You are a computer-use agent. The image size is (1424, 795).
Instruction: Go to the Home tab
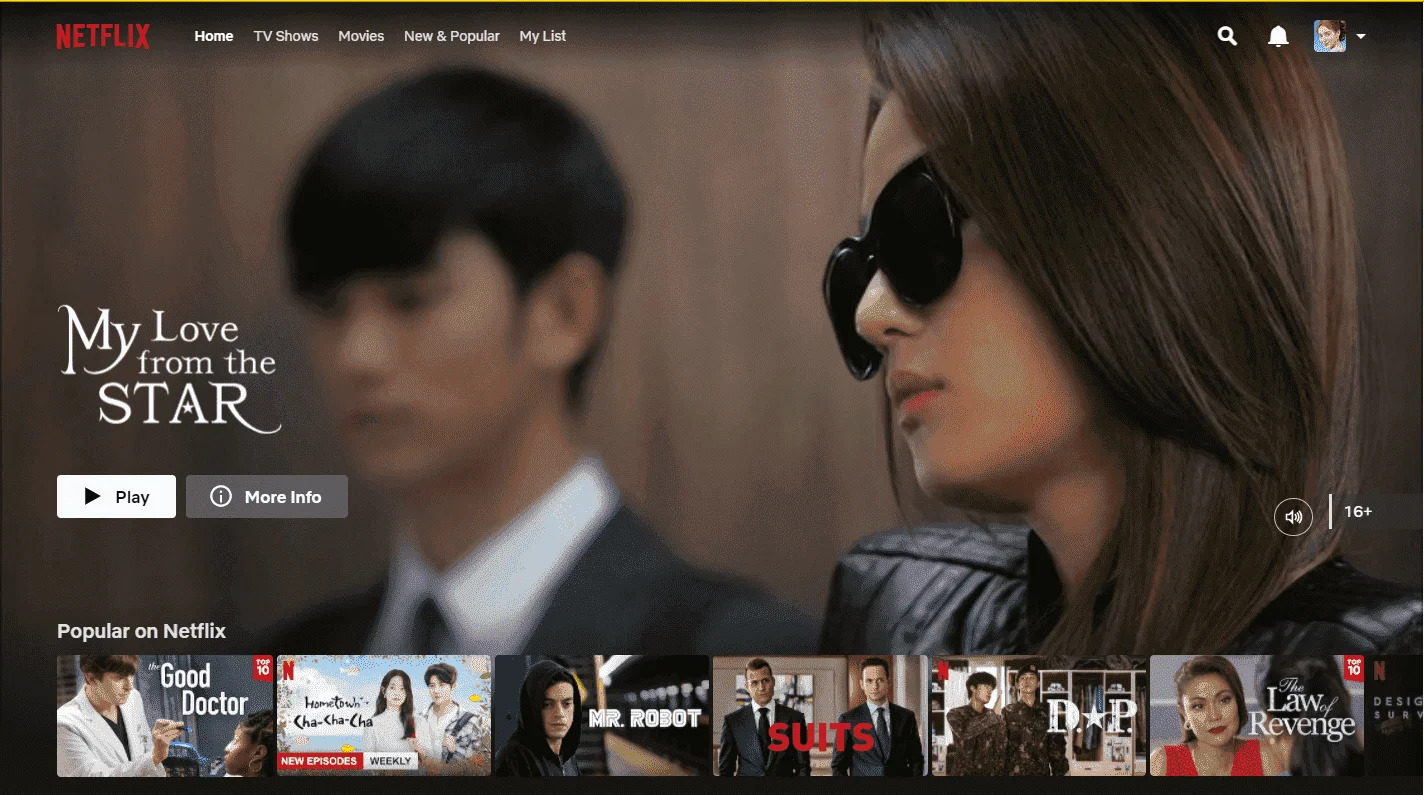pos(214,36)
